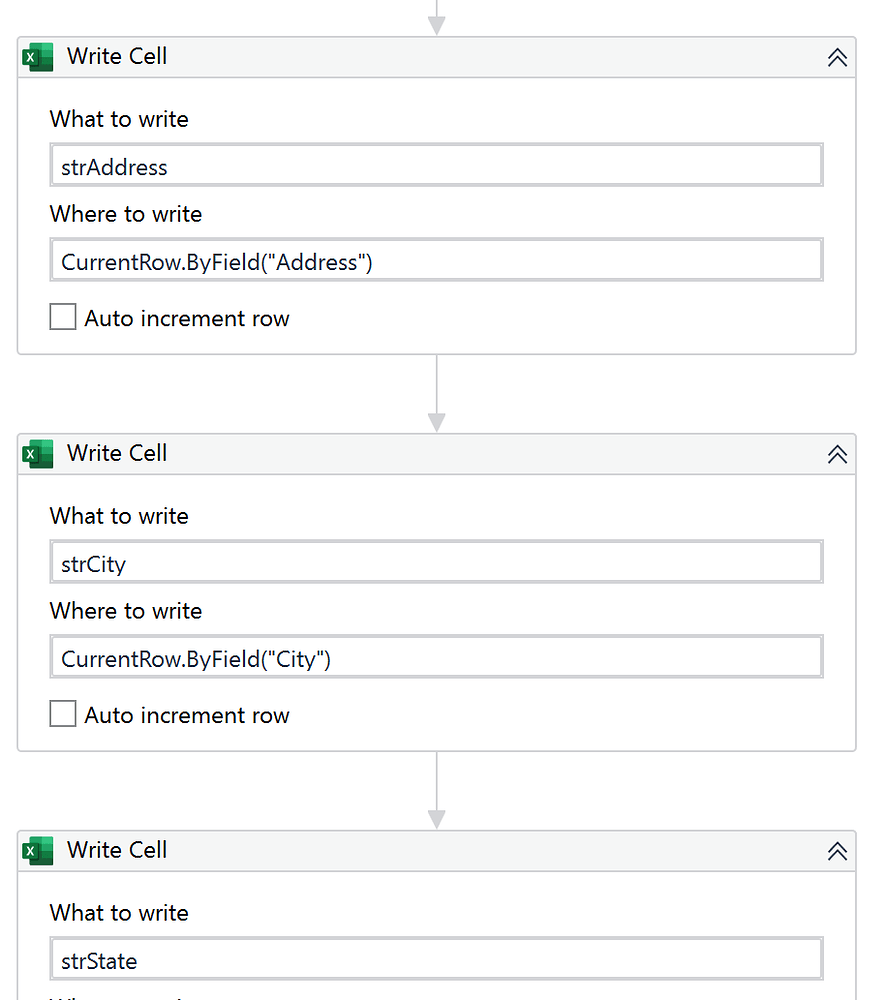
Task: Click the 'Where to write' label in the City activity
Action: click(x=126, y=611)
